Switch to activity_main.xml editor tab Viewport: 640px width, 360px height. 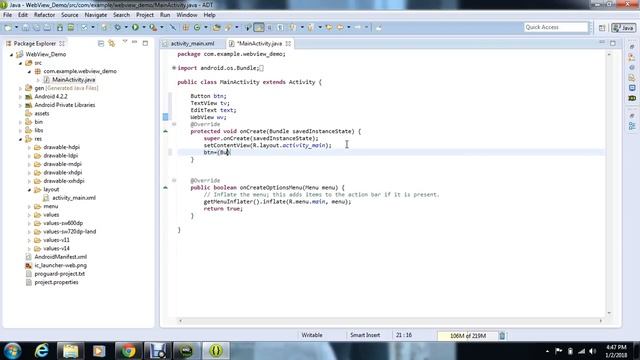coord(192,43)
